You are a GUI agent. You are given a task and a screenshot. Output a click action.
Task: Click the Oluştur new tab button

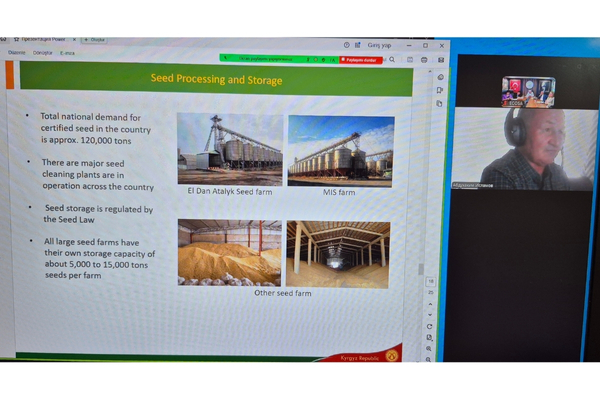coord(94,39)
